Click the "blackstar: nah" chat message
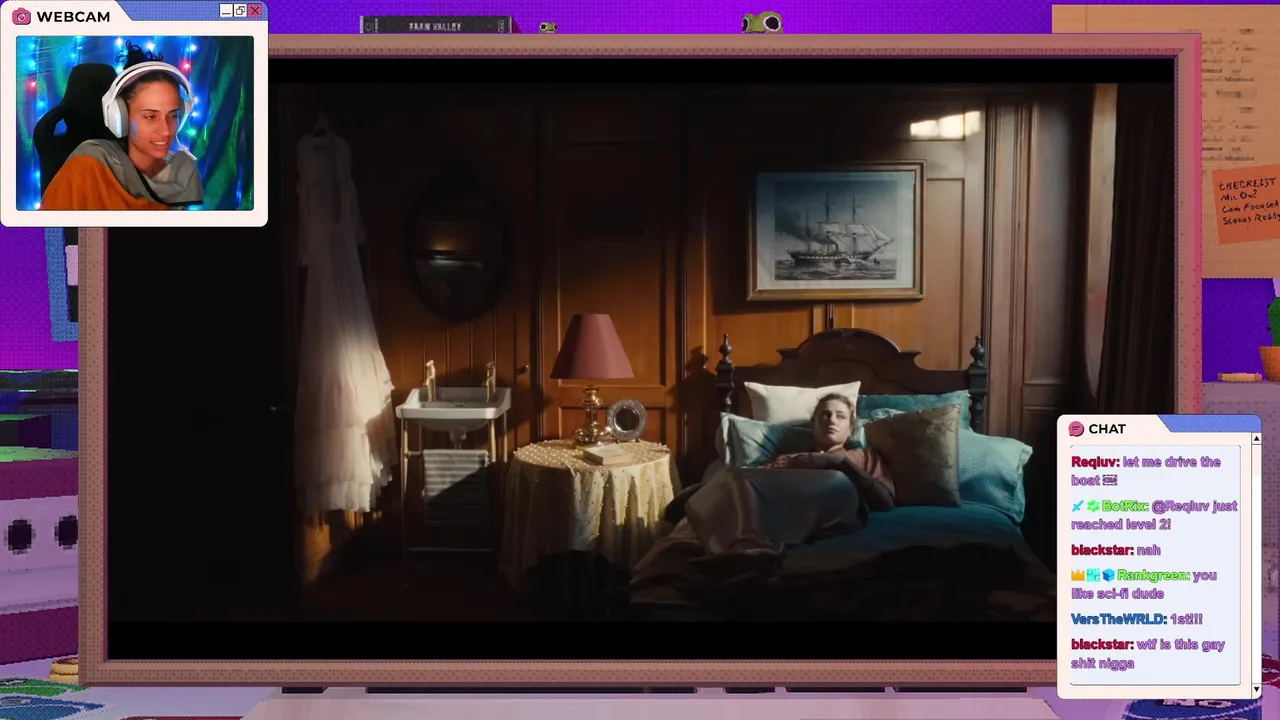The image size is (1280, 720). (1116, 550)
